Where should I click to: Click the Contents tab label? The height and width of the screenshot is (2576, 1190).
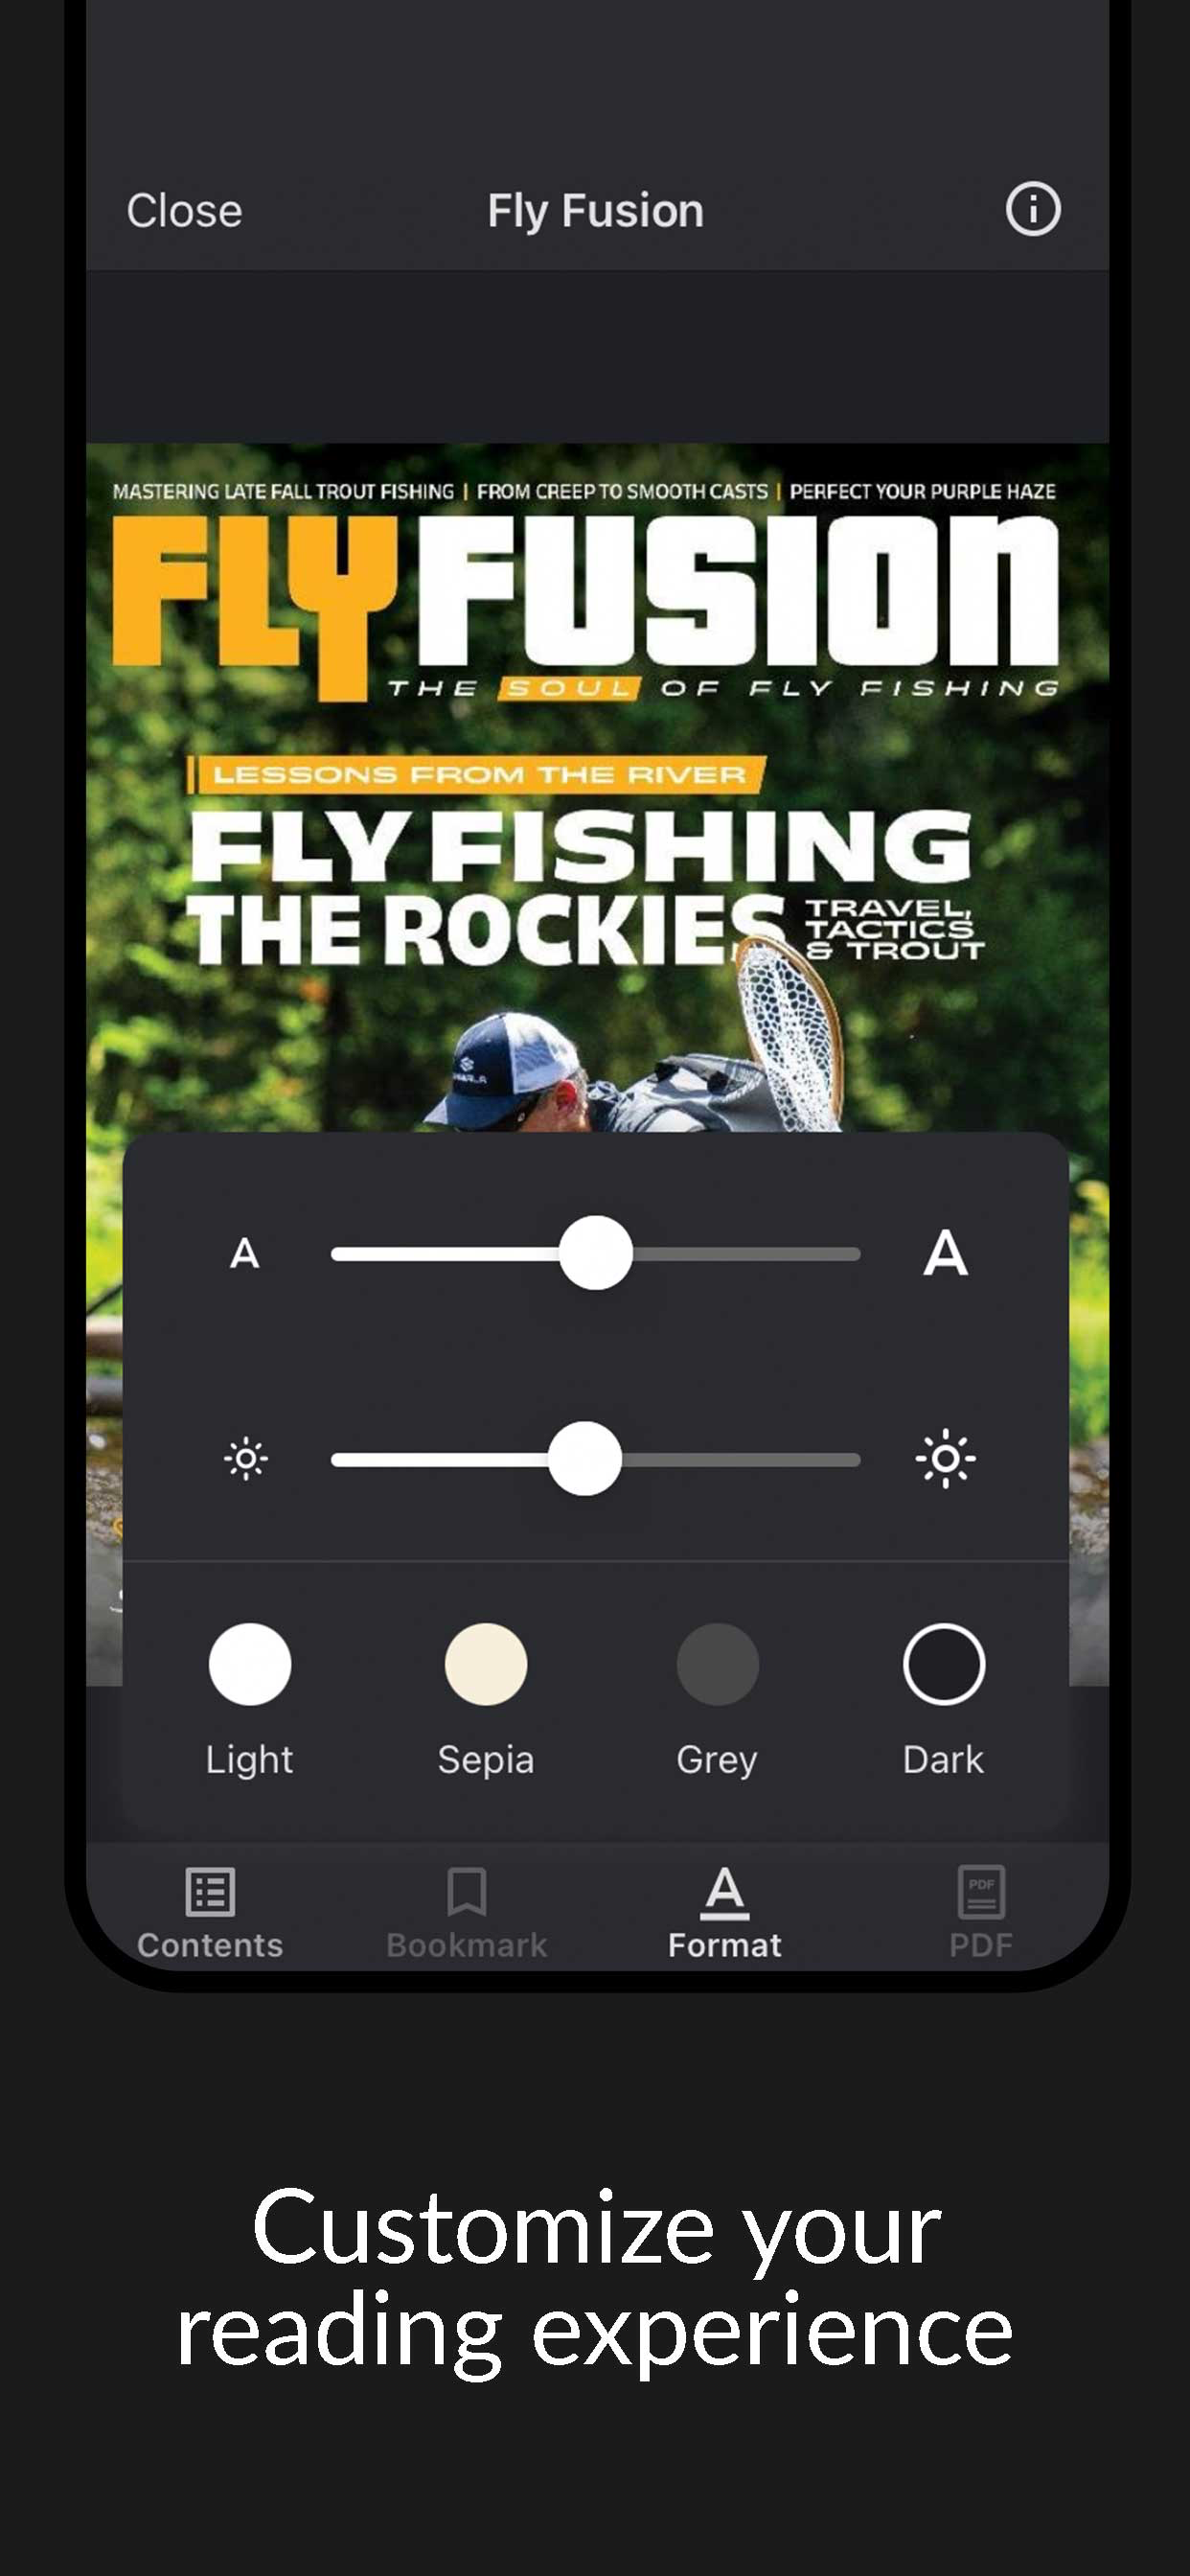point(210,1945)
